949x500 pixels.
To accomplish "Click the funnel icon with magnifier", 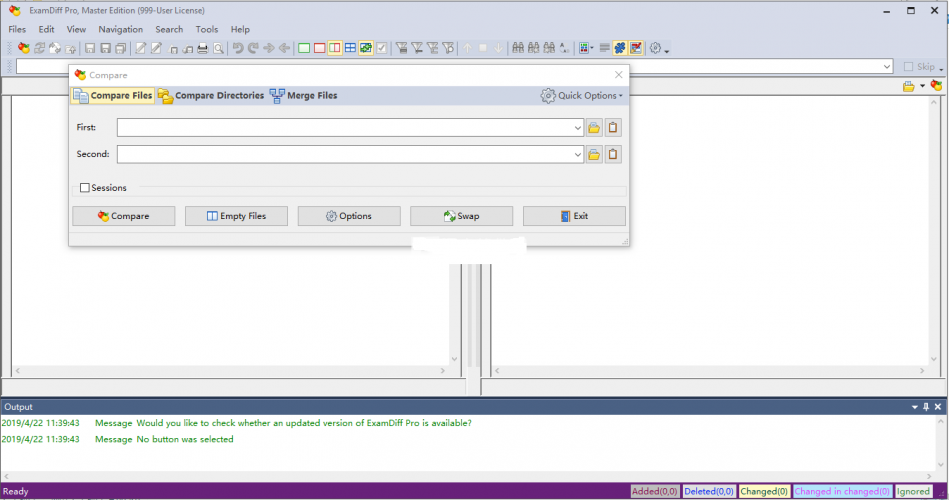I will (x=448, y=48).
